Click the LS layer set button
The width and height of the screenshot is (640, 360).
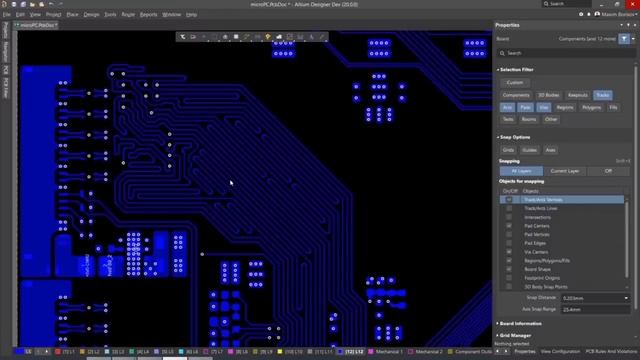(24, 351)
